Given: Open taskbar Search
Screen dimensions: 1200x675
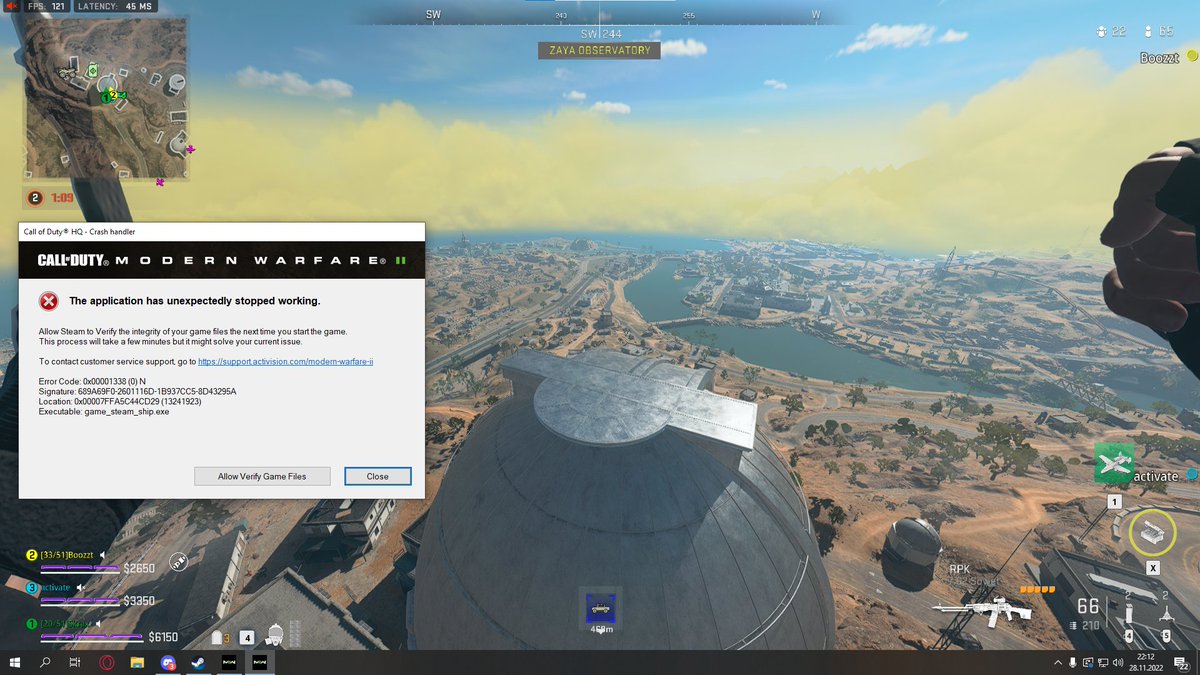Looking at the screenshot, I should point(45,663).
